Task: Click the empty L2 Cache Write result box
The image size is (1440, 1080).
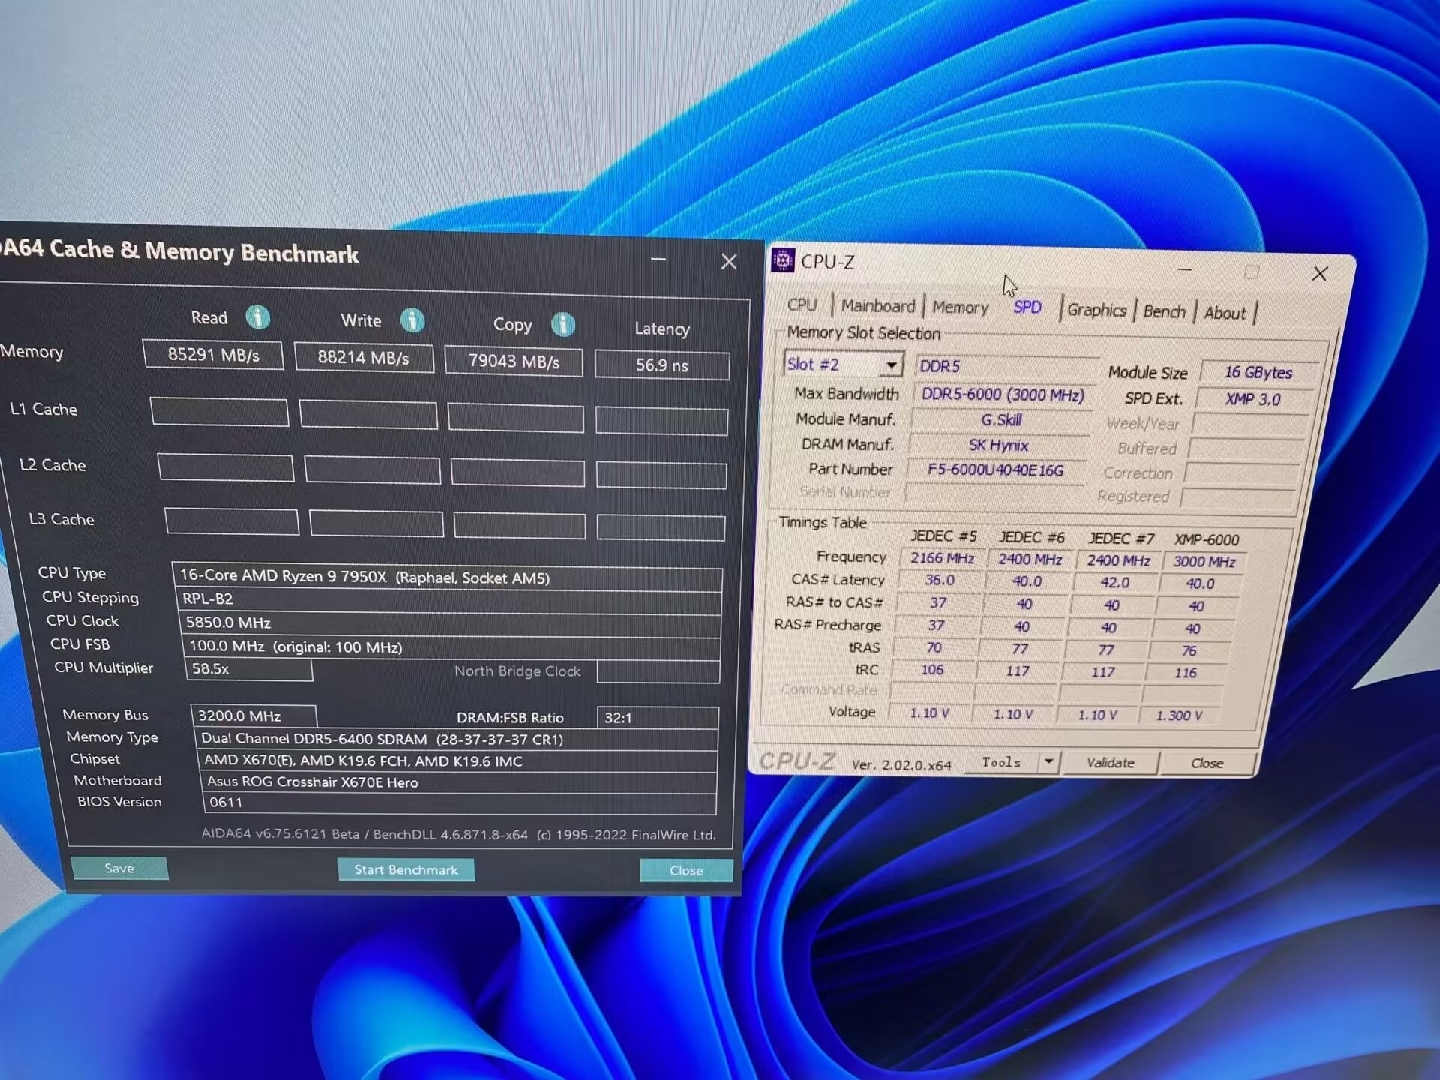Action: coord(373,470)
